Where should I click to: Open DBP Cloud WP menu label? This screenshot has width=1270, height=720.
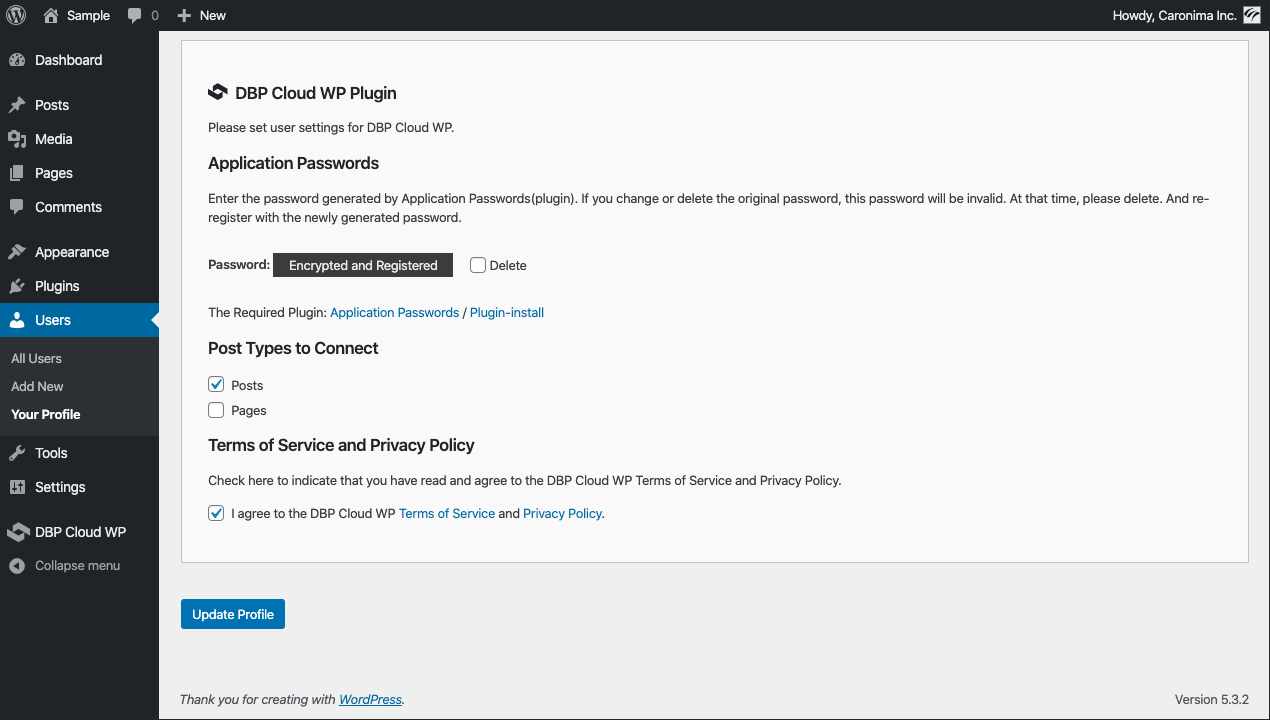(x=80, y=532)
